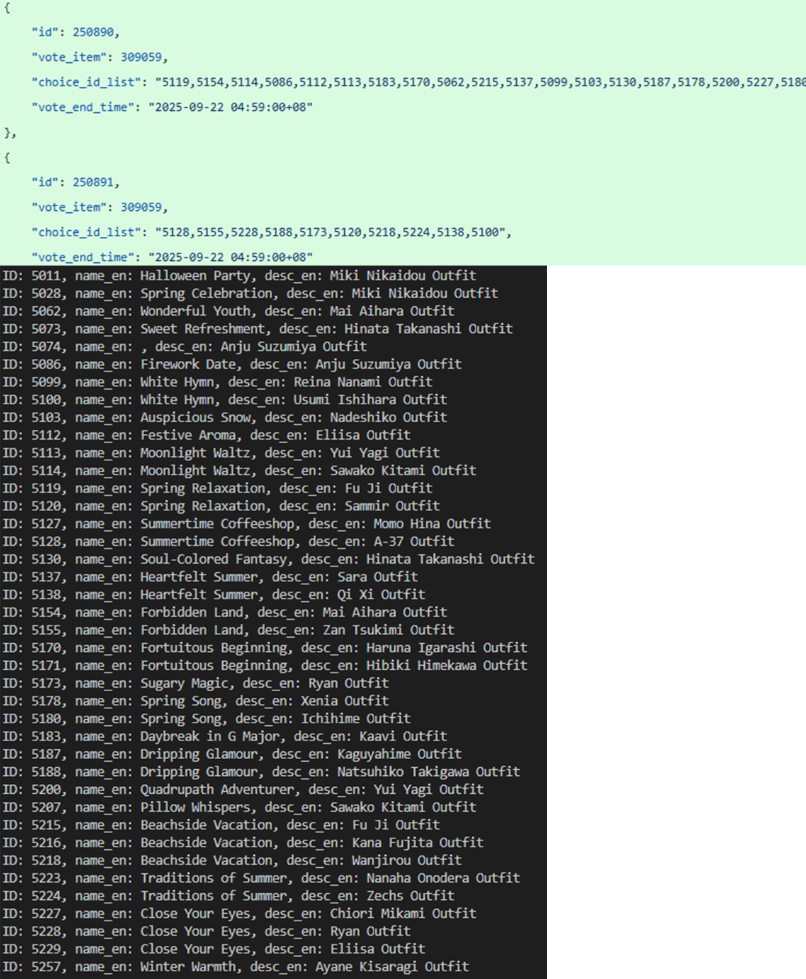Click Beachside Vacation Fu Ji row

[x=221, y=825]
